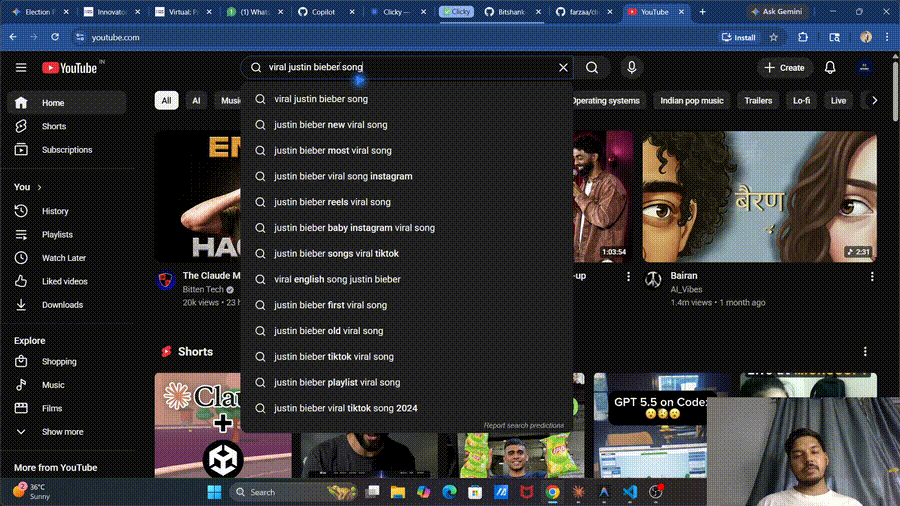
Task: Click the Create button
Action: [x=785, y=68]
